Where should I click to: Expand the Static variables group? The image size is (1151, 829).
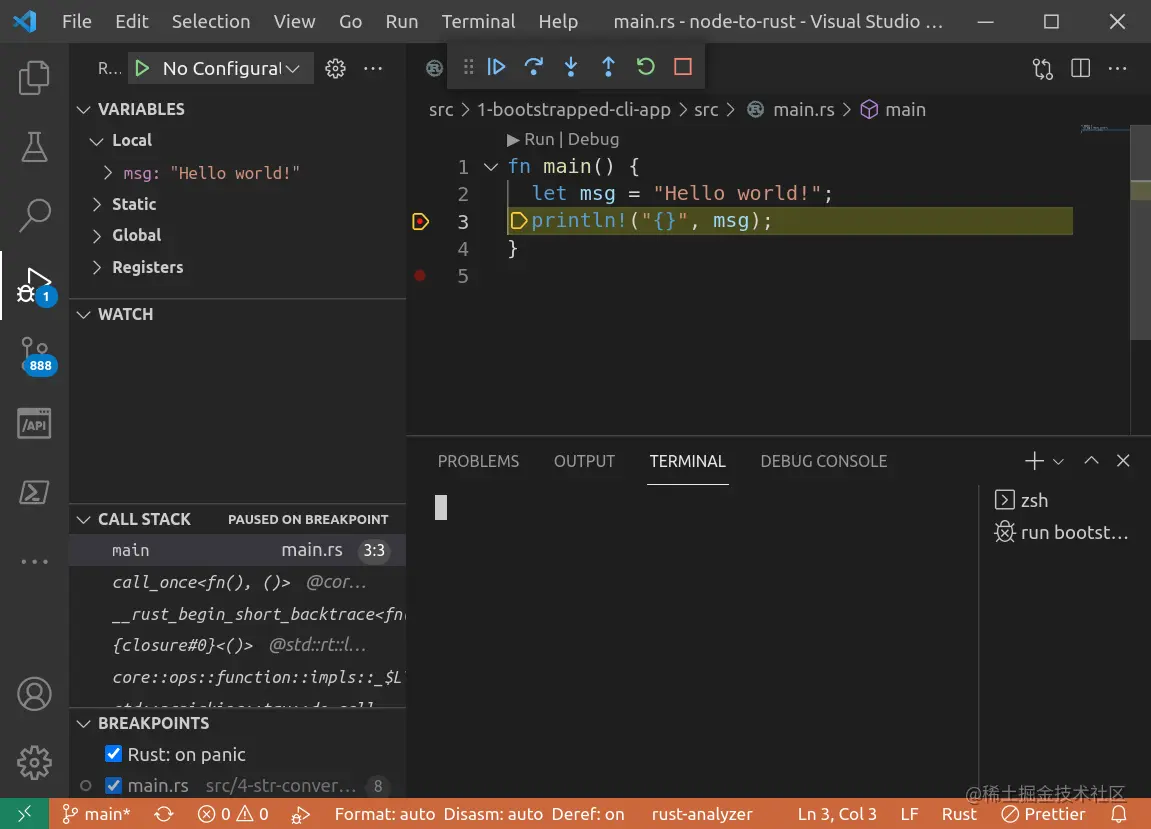coord(97,204)
